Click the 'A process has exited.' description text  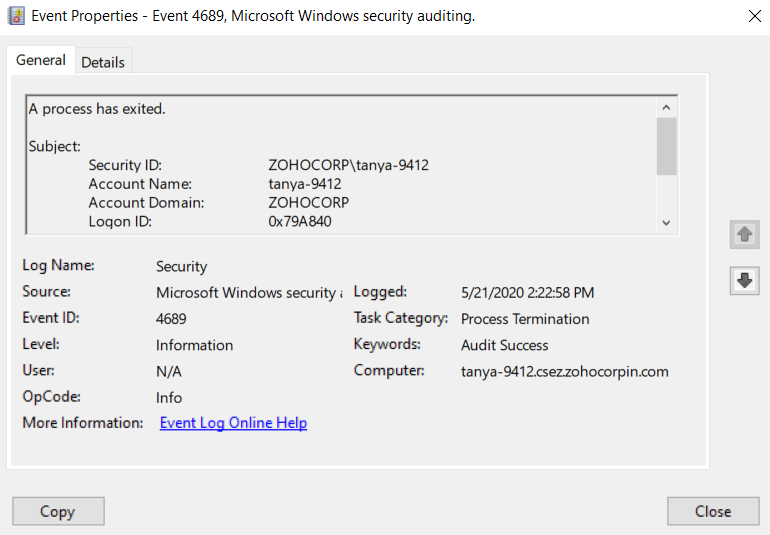pyautogui.click(x=97, y=109)
